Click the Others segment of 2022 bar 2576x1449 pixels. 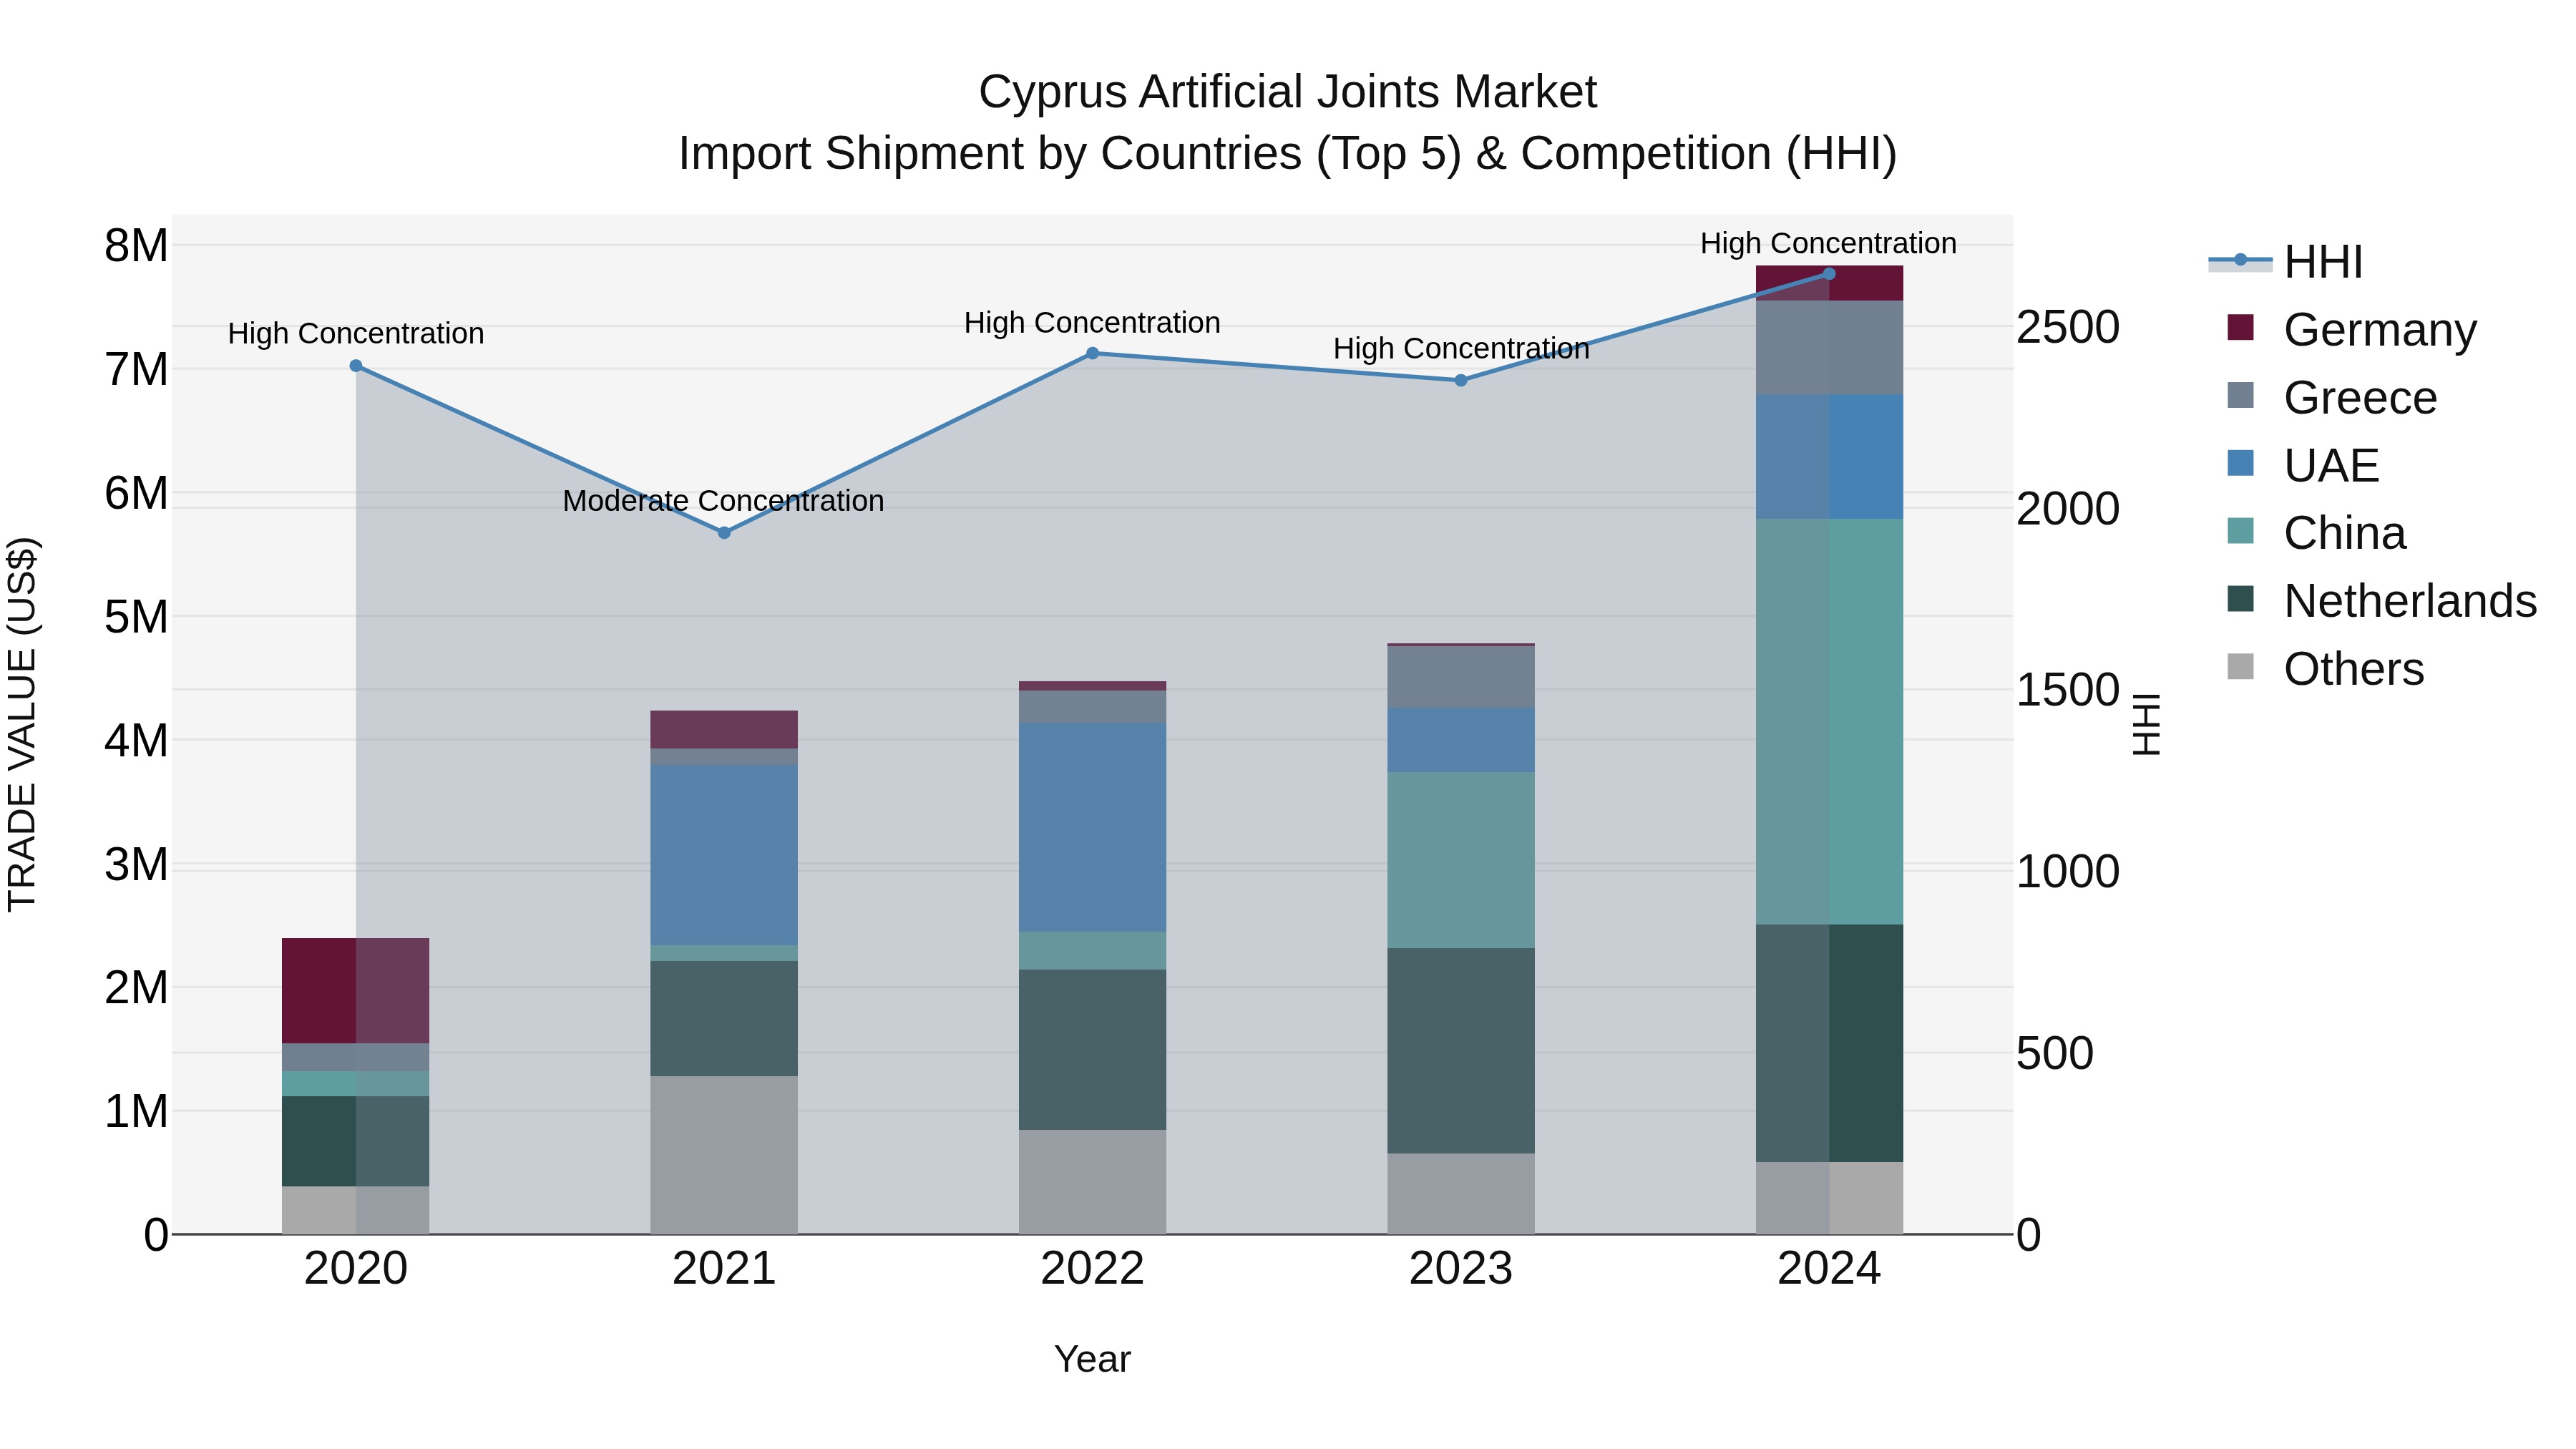pos(1092,1181)
